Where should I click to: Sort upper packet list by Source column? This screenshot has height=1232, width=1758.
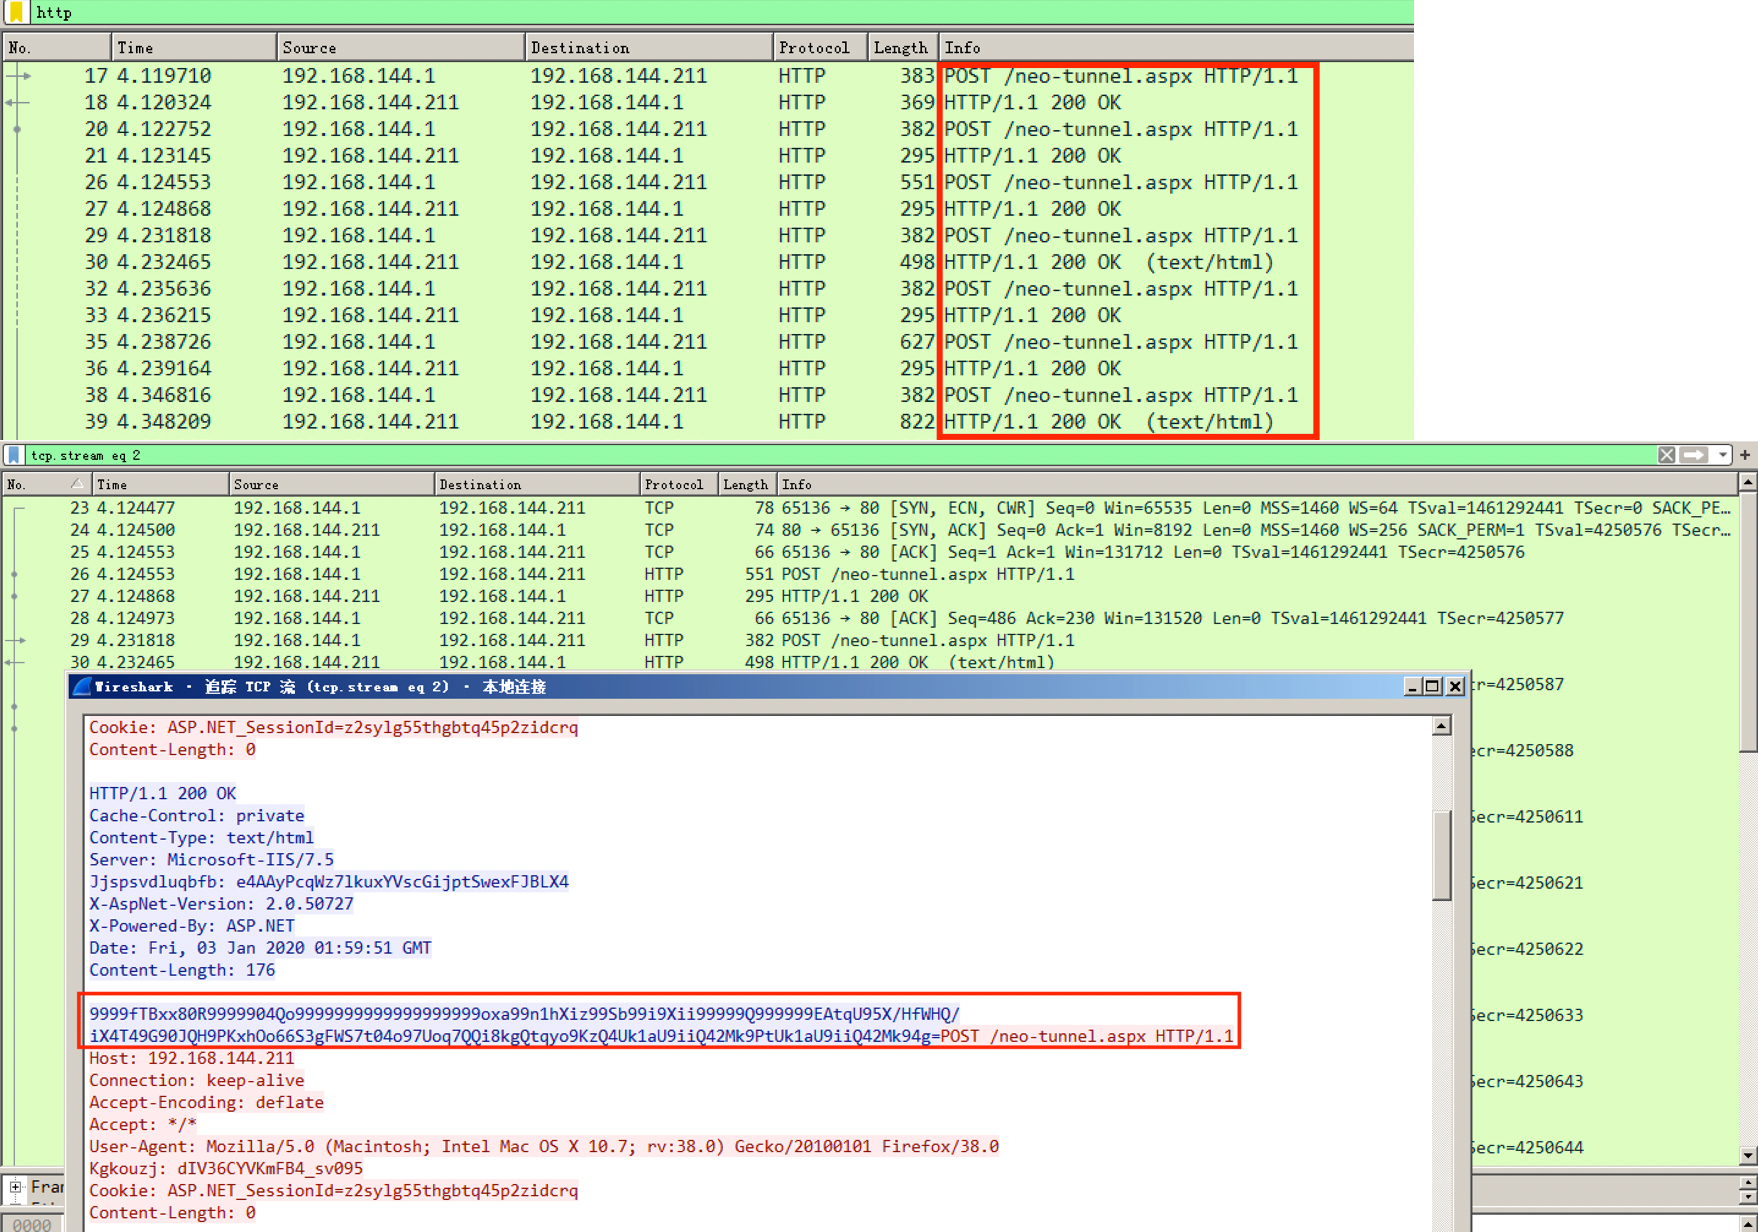pyautogui.click(x=400, y=47)
